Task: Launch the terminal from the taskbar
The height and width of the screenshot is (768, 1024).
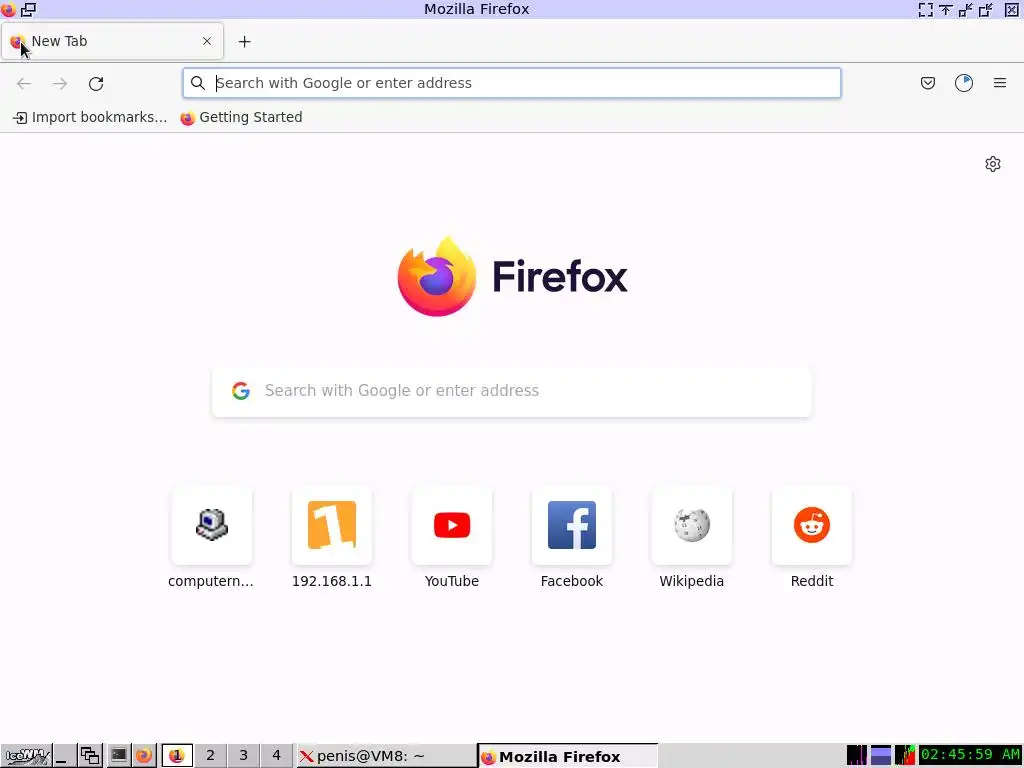Action: [x=118, y=756]
